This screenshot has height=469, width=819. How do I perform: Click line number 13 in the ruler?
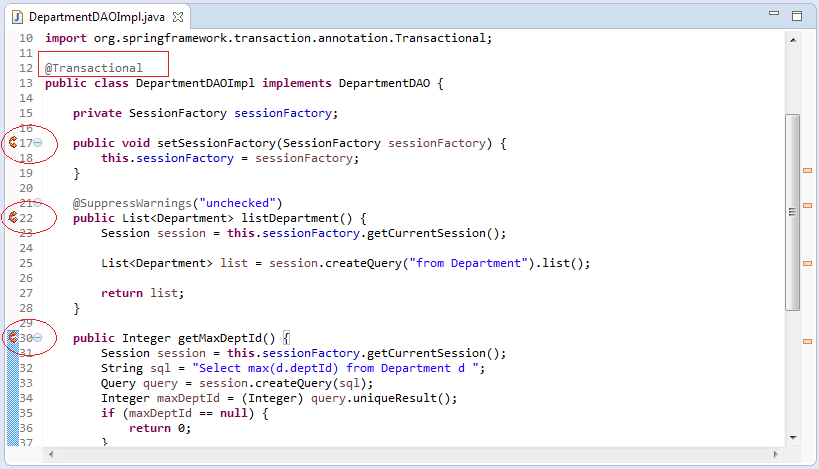[x=26, y=84]
